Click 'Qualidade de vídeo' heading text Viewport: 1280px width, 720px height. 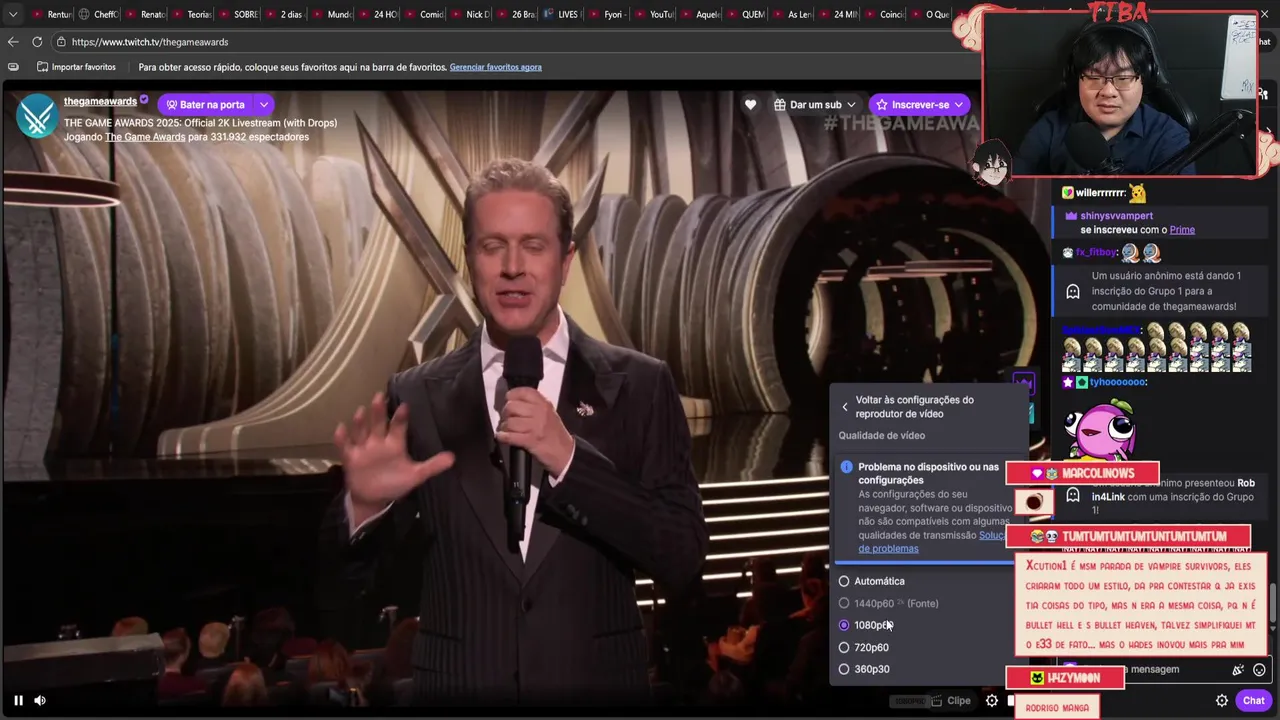pyautogui.click(x=881, y=435)
